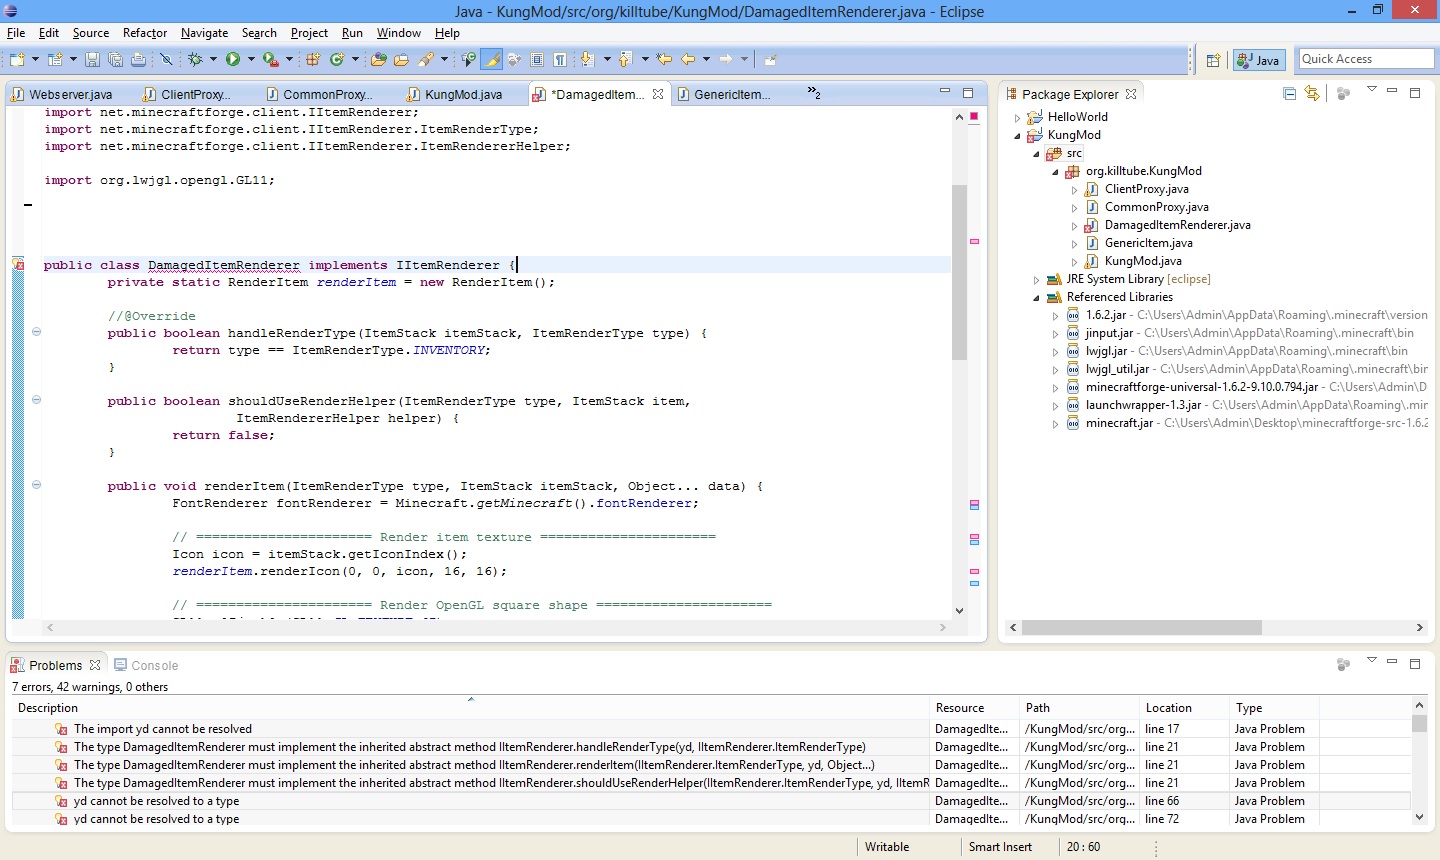The width and height of the screenshot is (1440, 860).
Task: Click the red overview ruler error square
Action: click(x=974, y=117)
